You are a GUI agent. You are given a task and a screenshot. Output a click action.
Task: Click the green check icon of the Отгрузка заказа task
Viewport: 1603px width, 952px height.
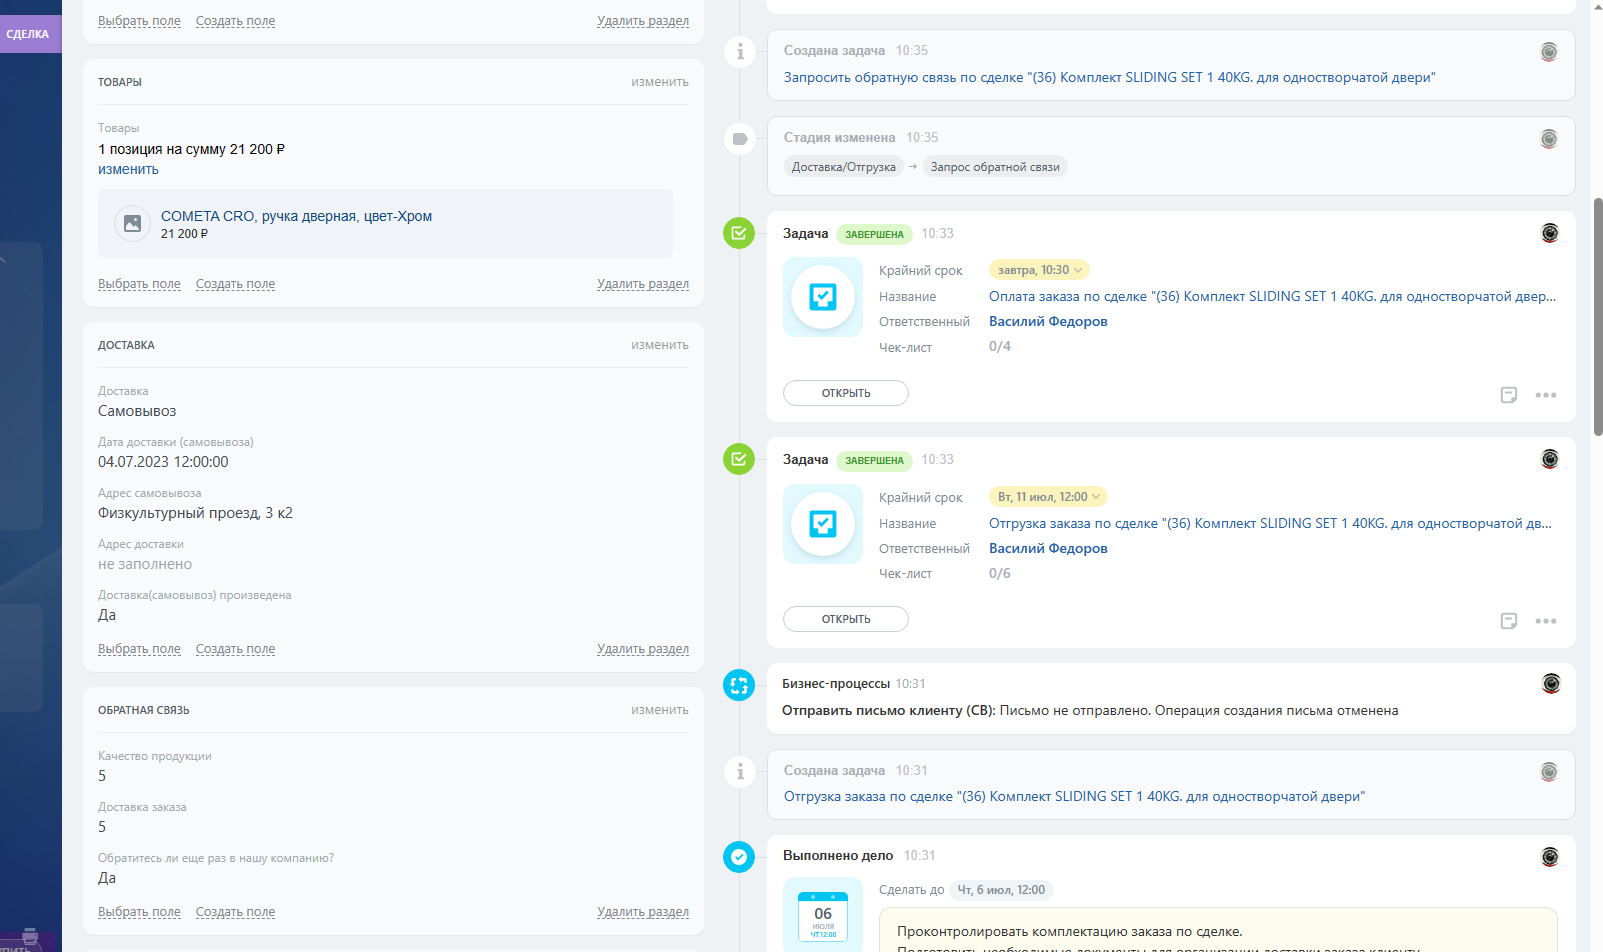coord(739,459)
